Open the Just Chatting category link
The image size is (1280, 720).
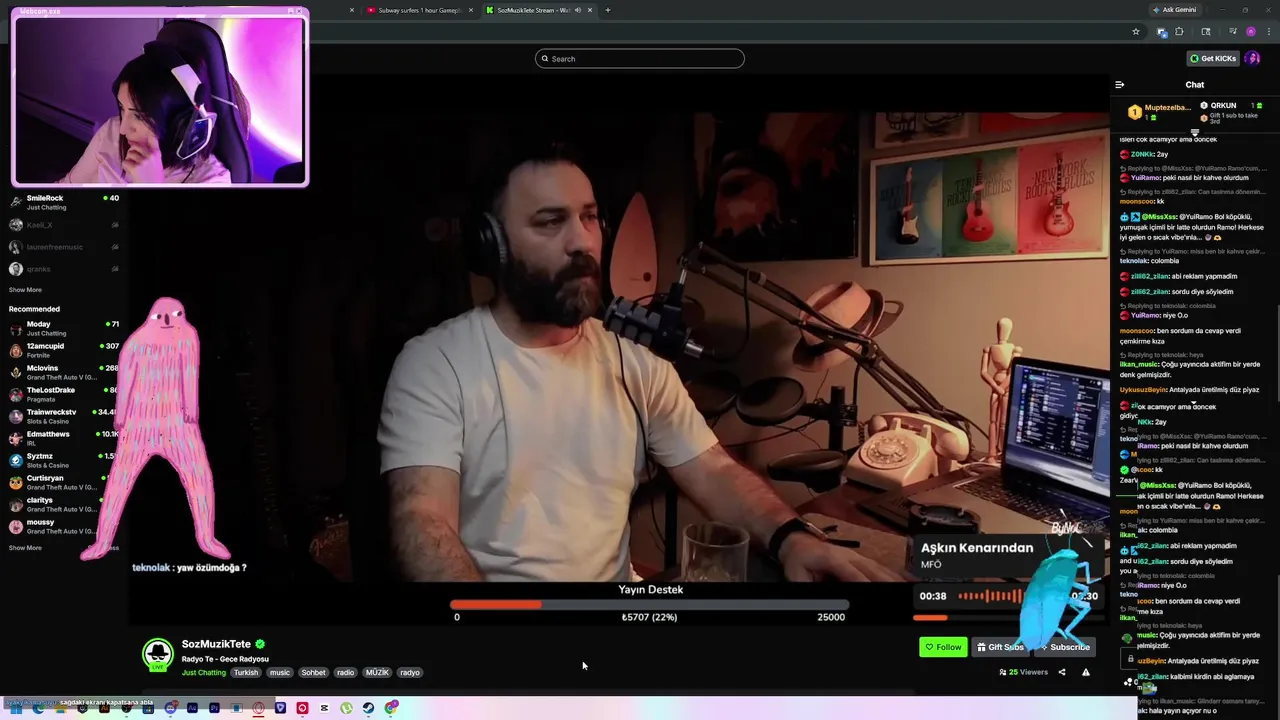click(204, 673)
